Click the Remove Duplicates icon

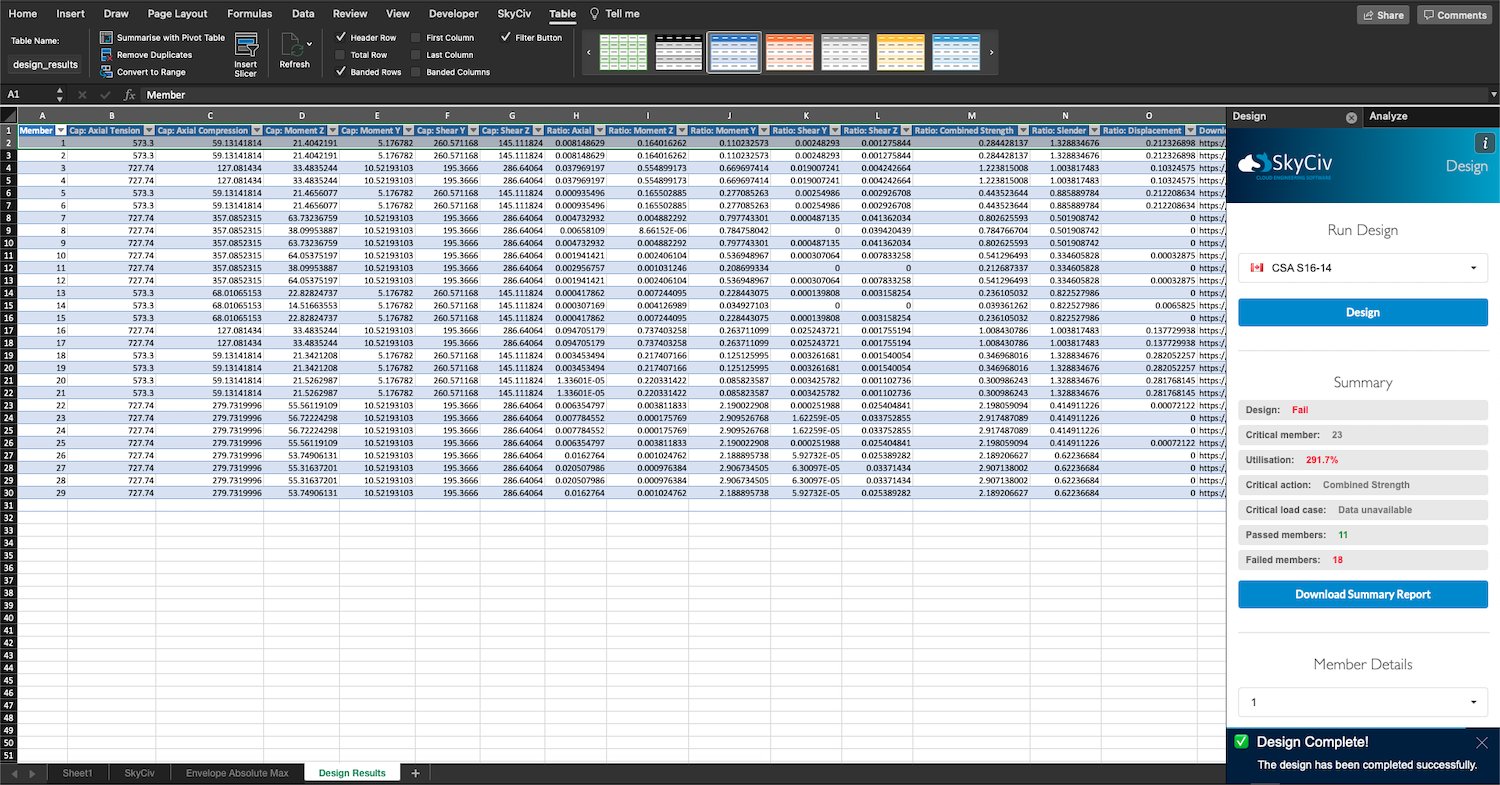coord(107,55)
